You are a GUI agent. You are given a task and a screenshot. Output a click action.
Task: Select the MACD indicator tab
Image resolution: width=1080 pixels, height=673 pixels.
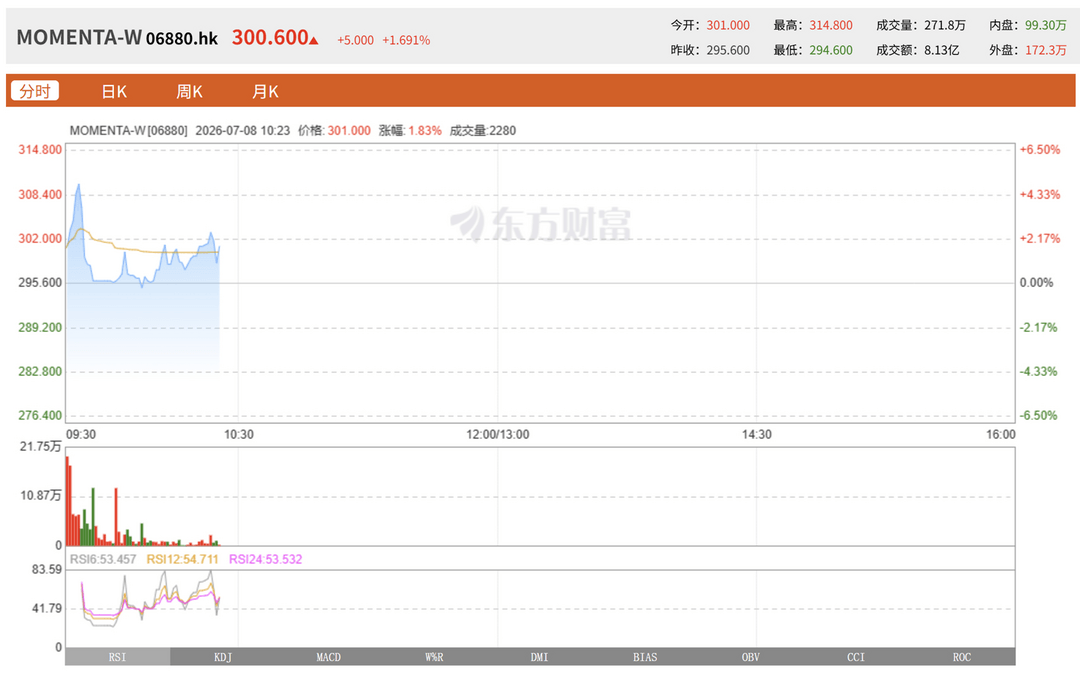click(329, 657)
